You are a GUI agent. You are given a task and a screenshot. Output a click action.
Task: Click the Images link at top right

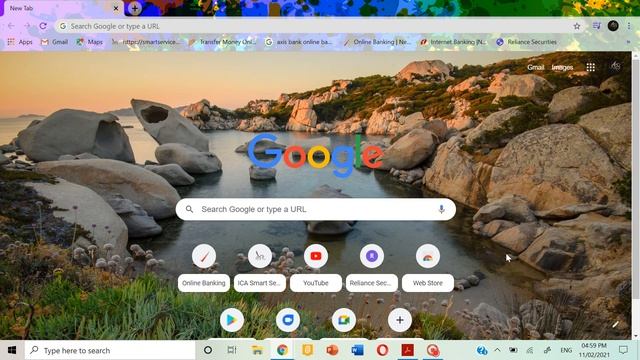point(562,67)
